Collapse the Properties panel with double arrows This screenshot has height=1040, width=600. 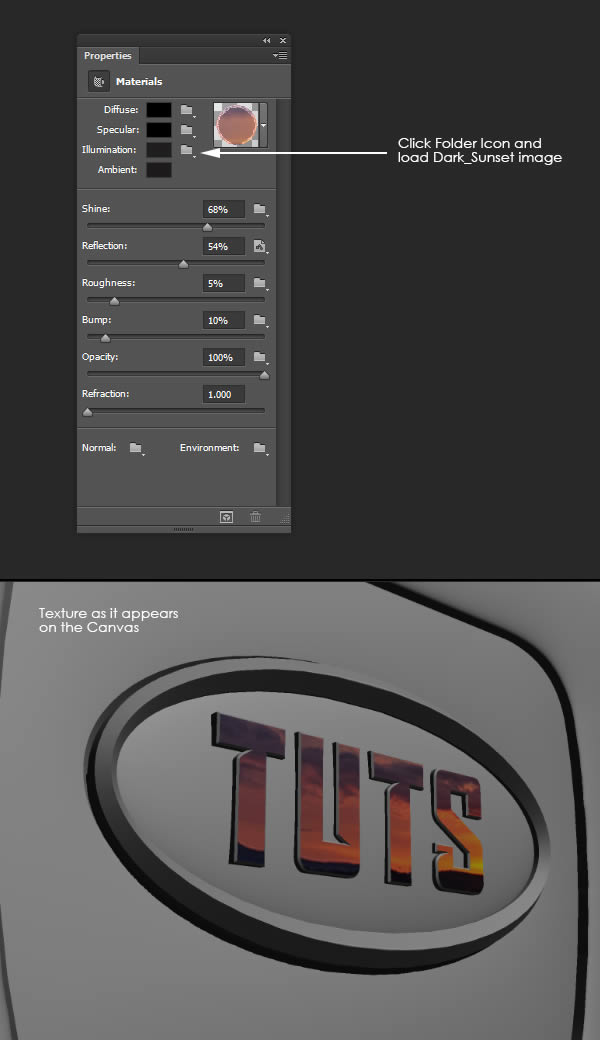[267, 40]
